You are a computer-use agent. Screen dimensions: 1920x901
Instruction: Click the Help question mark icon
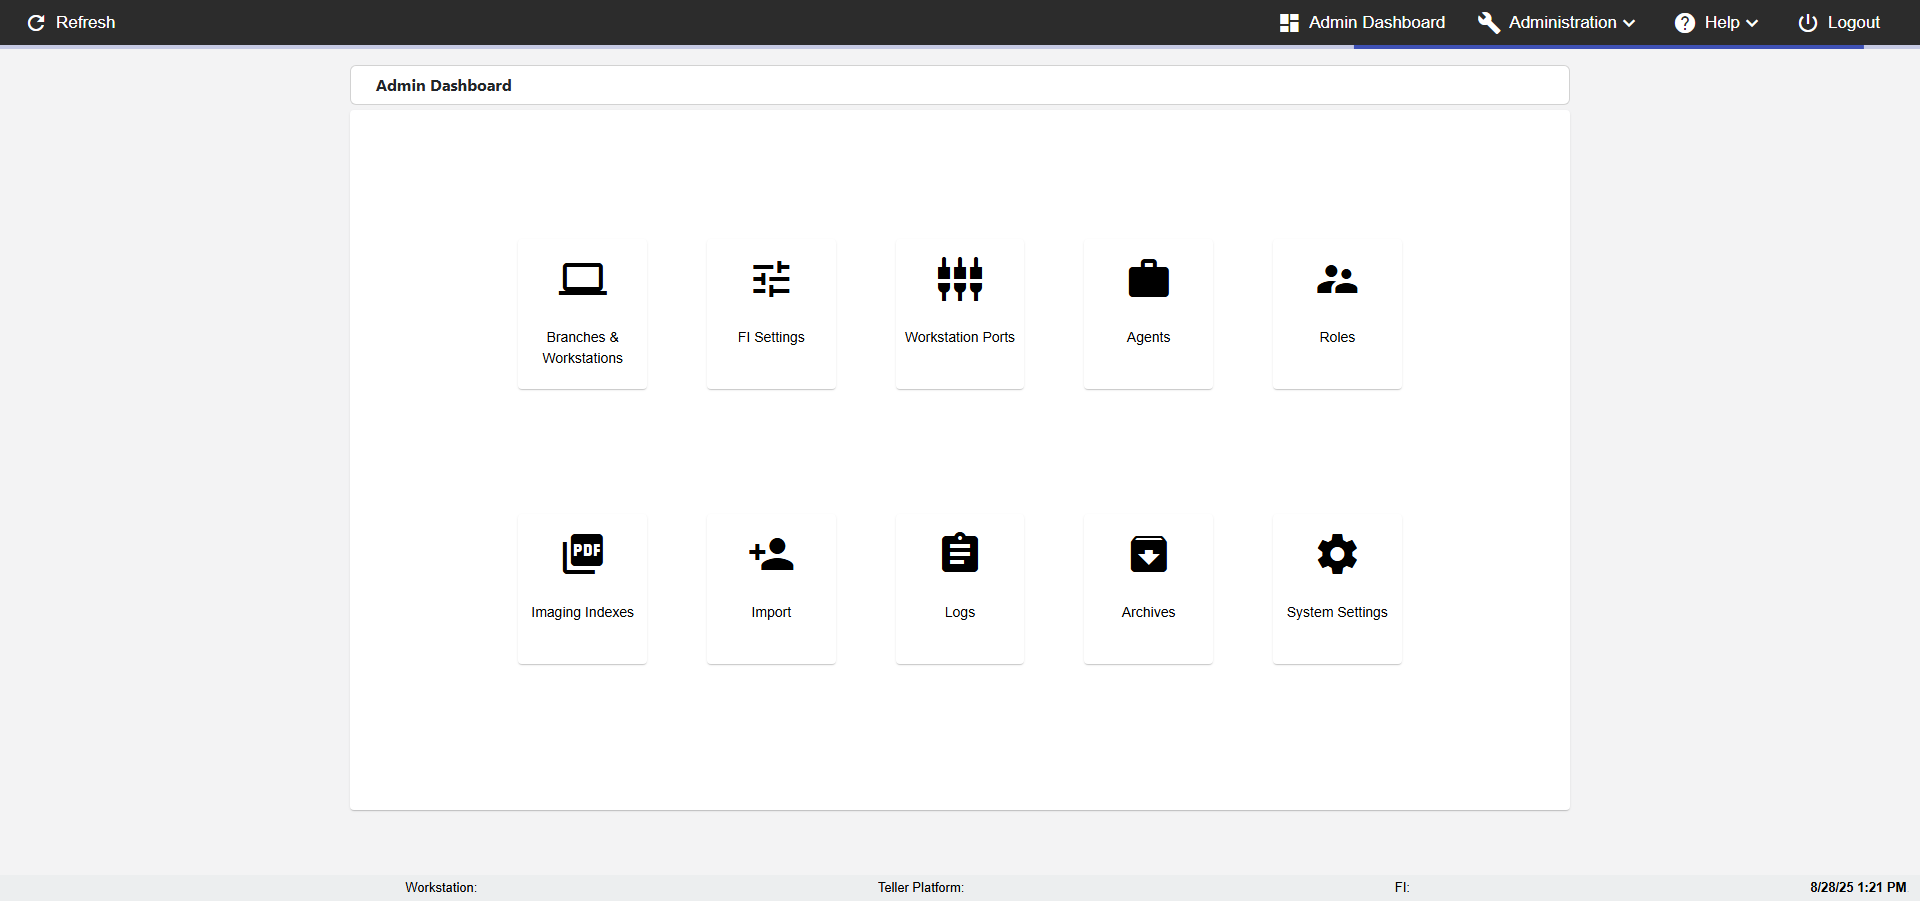pyautogui.click(x=1685, y=22)
